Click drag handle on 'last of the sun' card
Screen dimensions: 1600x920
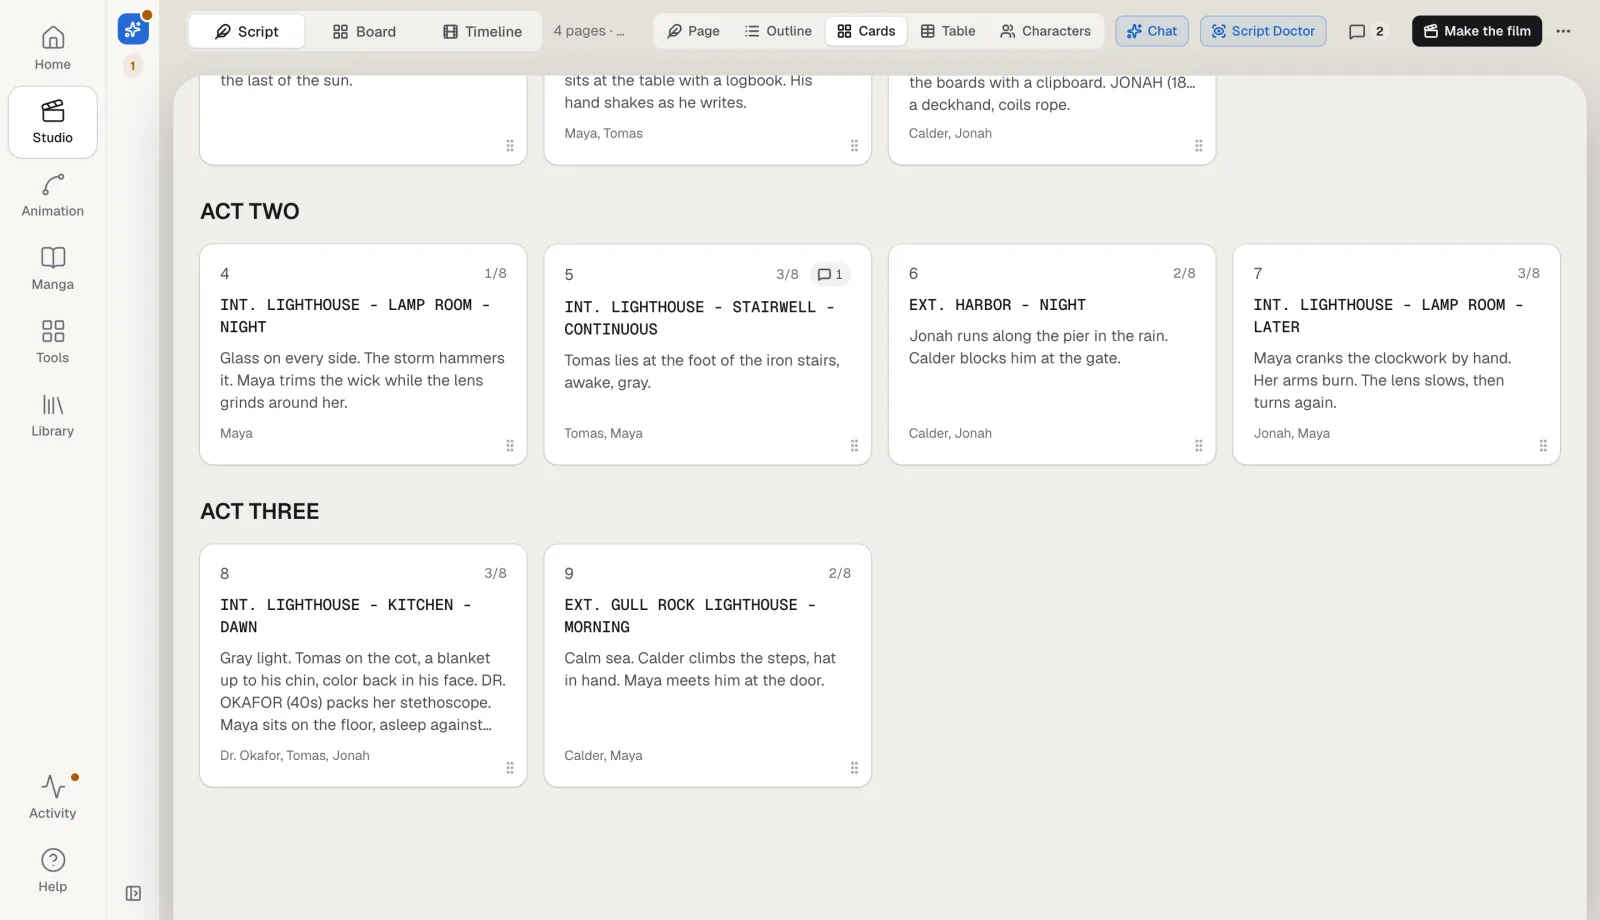[x=510, y=146]
